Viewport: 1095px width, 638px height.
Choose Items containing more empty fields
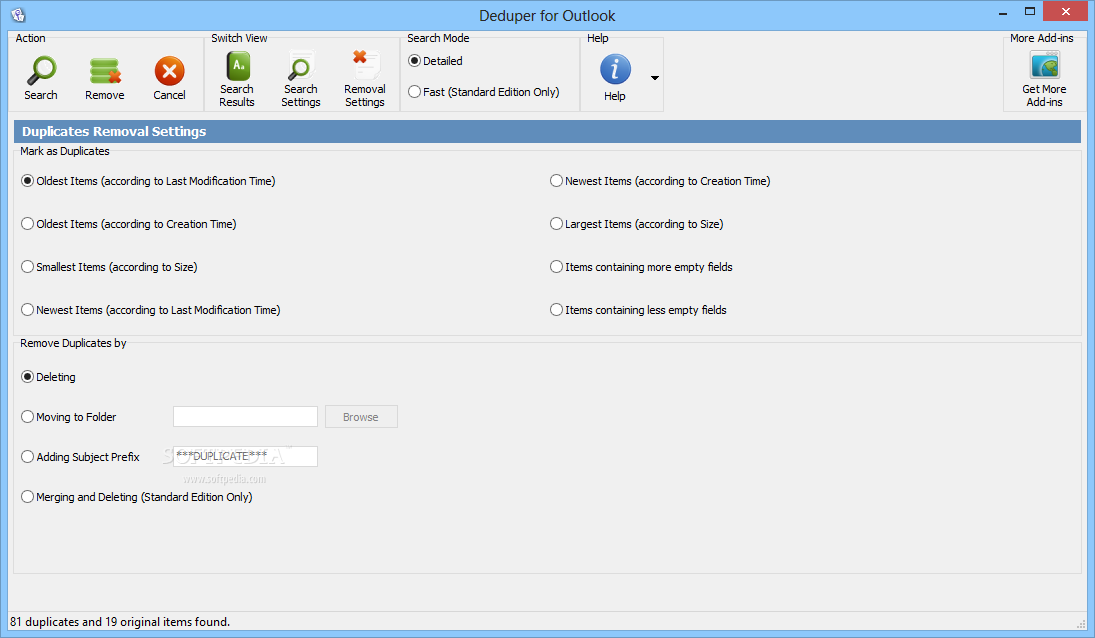pyautogui.click(x=641, y=267)
